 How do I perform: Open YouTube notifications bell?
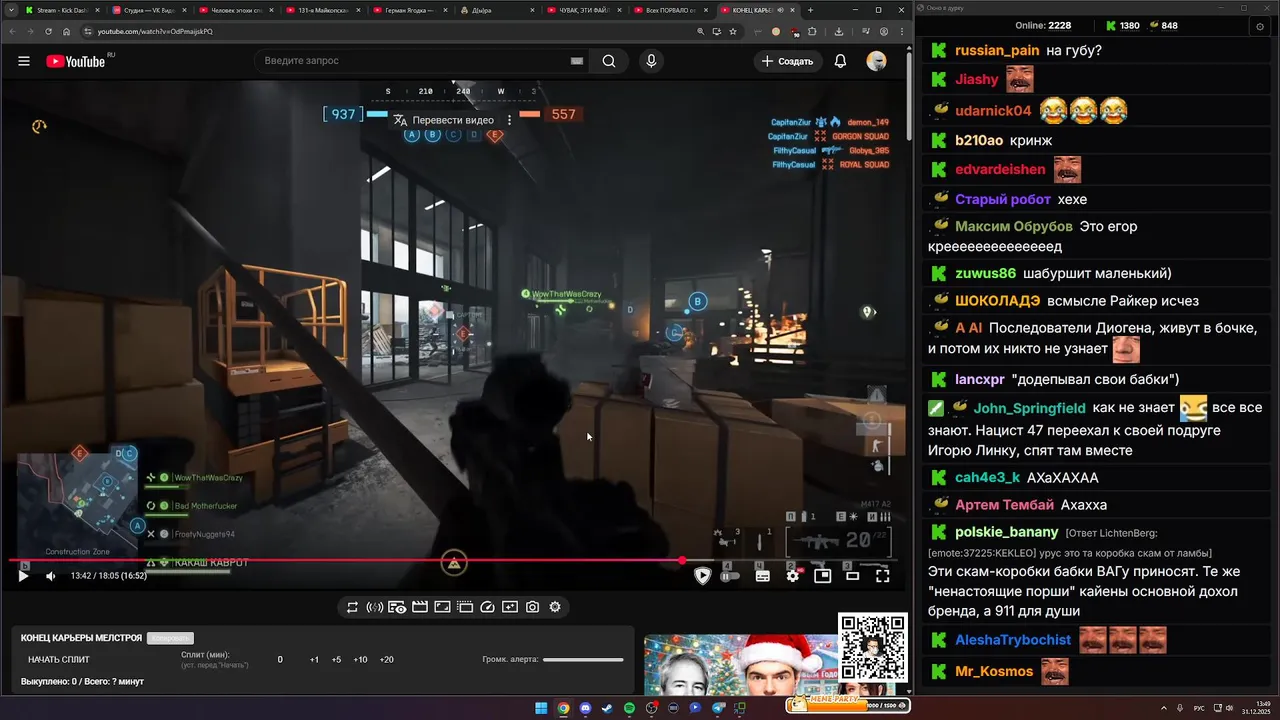840,61
